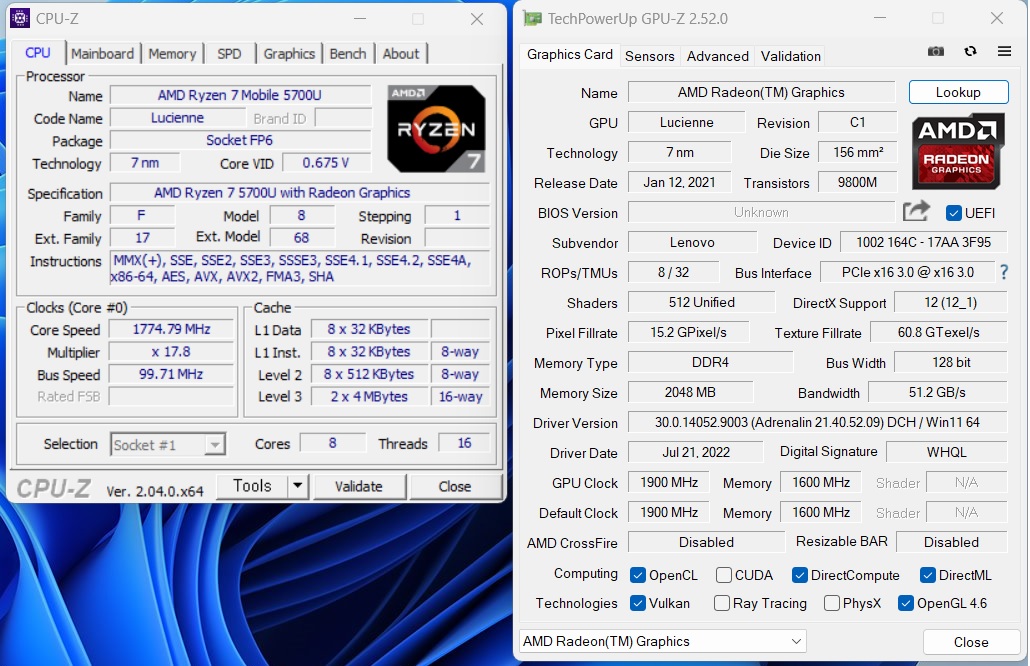Open the Advanced tab in GPU-Z
The image size is (1030, 666).
point(717,56)
